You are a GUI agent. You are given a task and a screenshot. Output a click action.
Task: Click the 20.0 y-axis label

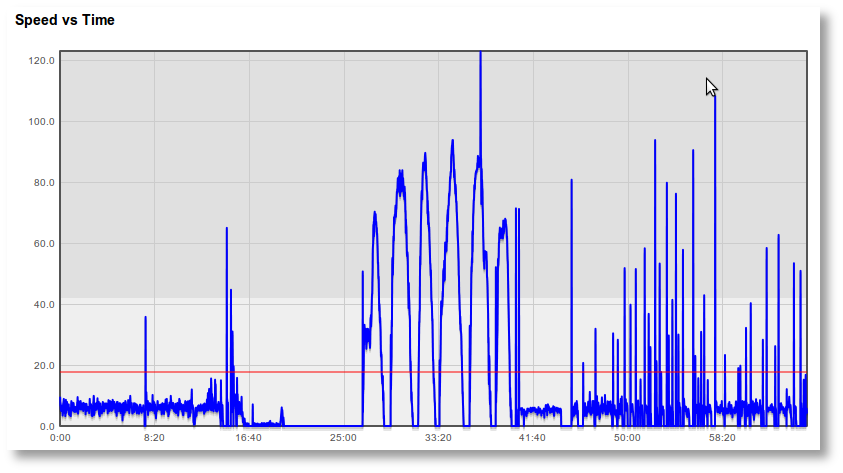click(x=44, y=366)
